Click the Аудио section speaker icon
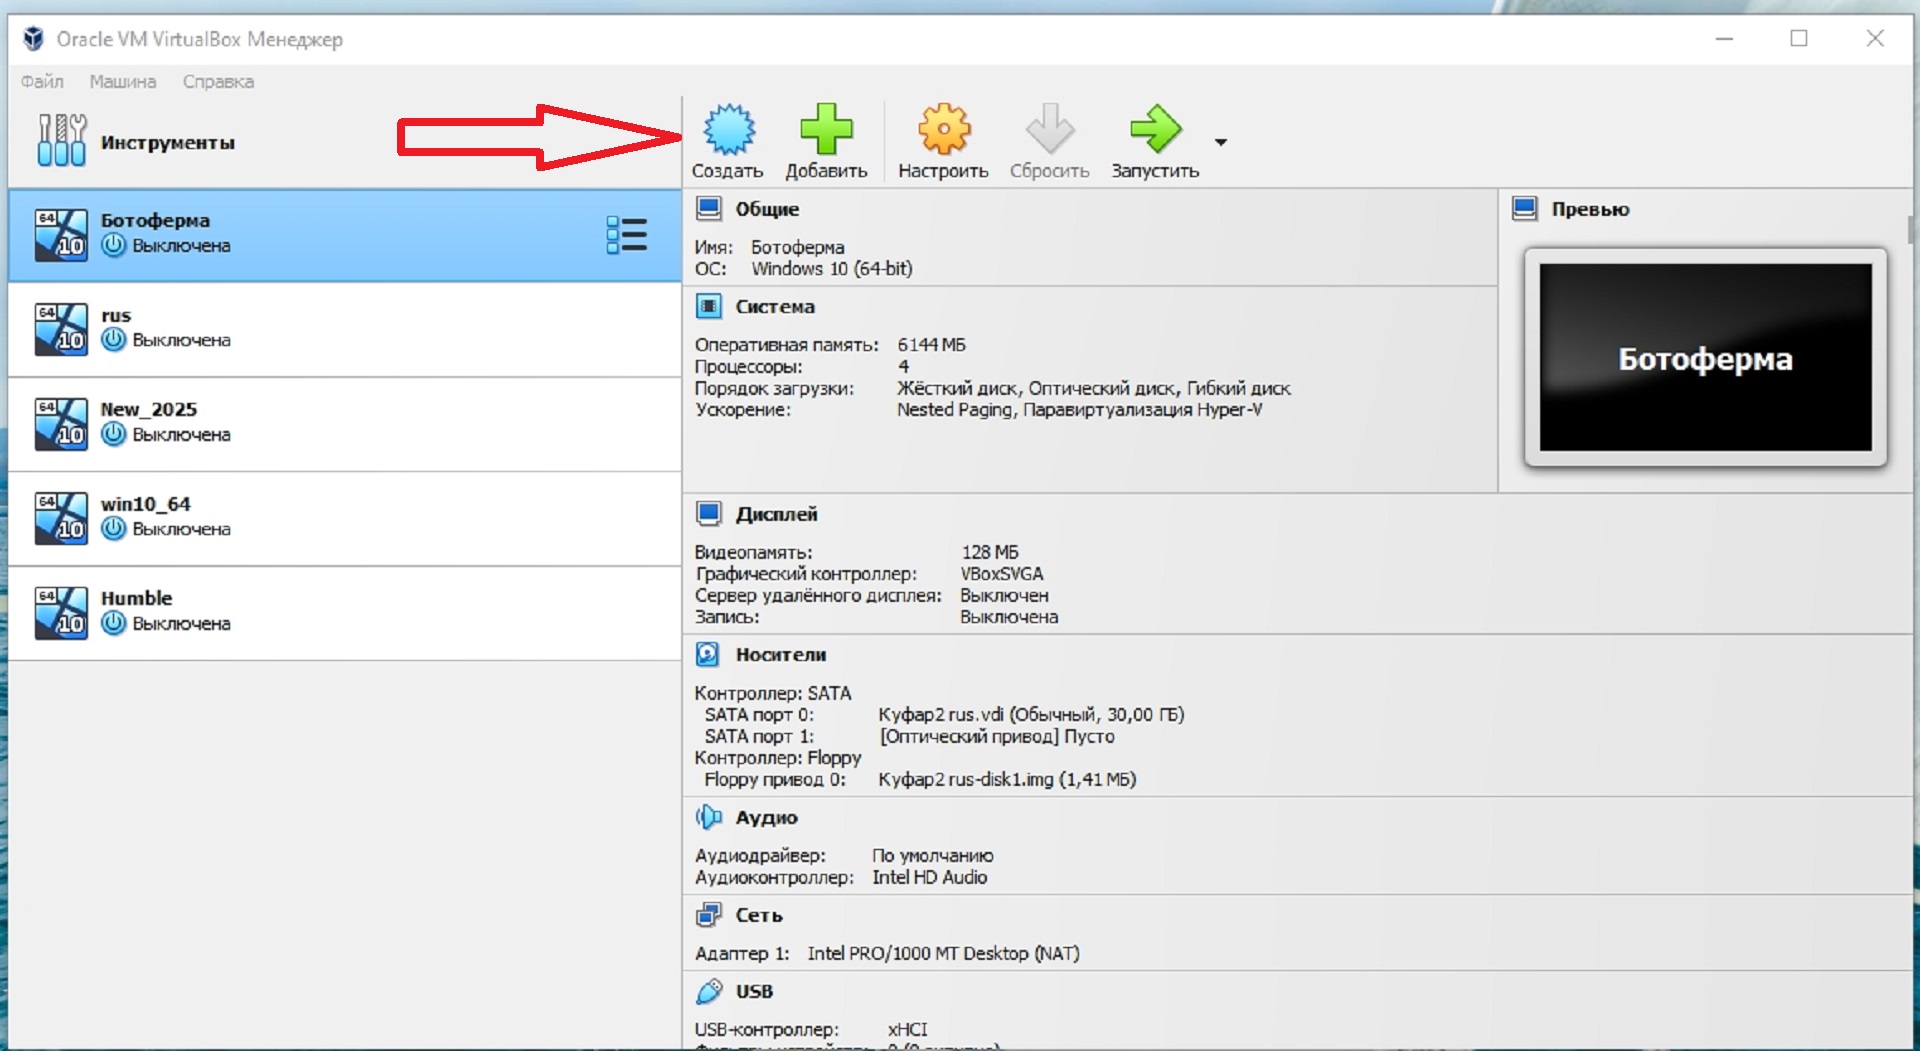 point(708,817)
